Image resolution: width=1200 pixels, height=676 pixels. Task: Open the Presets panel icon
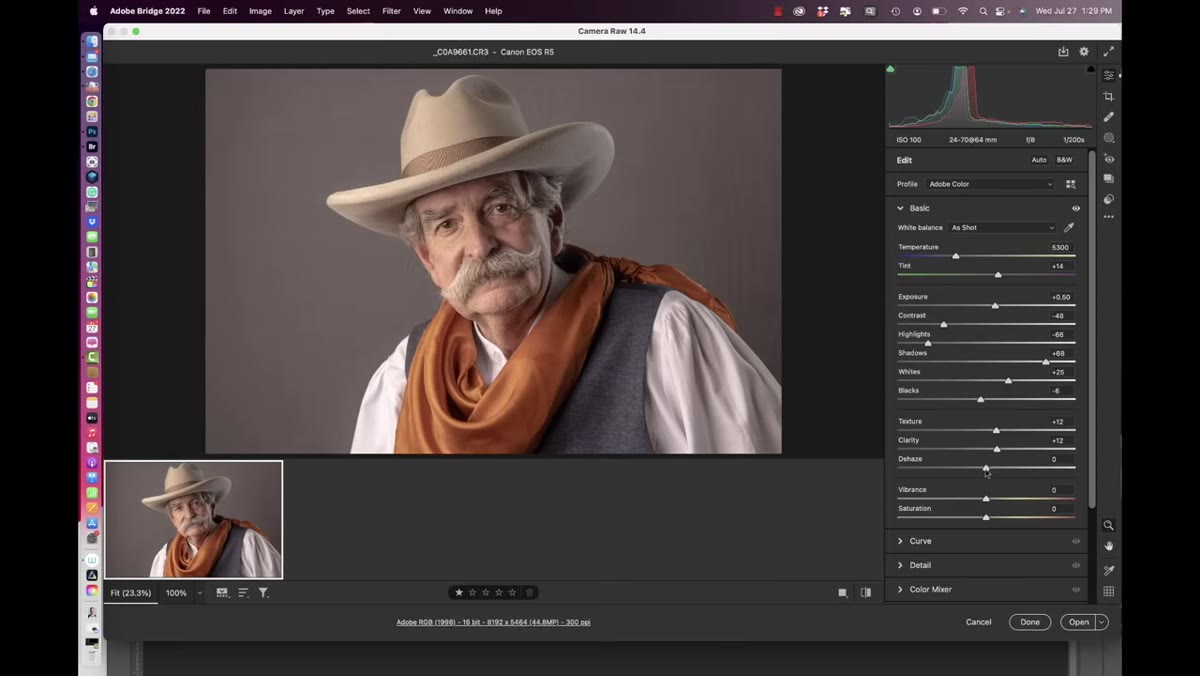click(x=1109, y=199)
